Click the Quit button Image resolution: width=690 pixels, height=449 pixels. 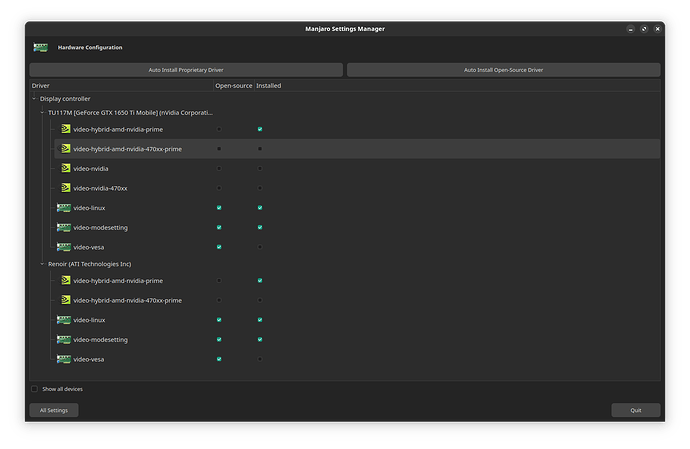tap(636, 410)
